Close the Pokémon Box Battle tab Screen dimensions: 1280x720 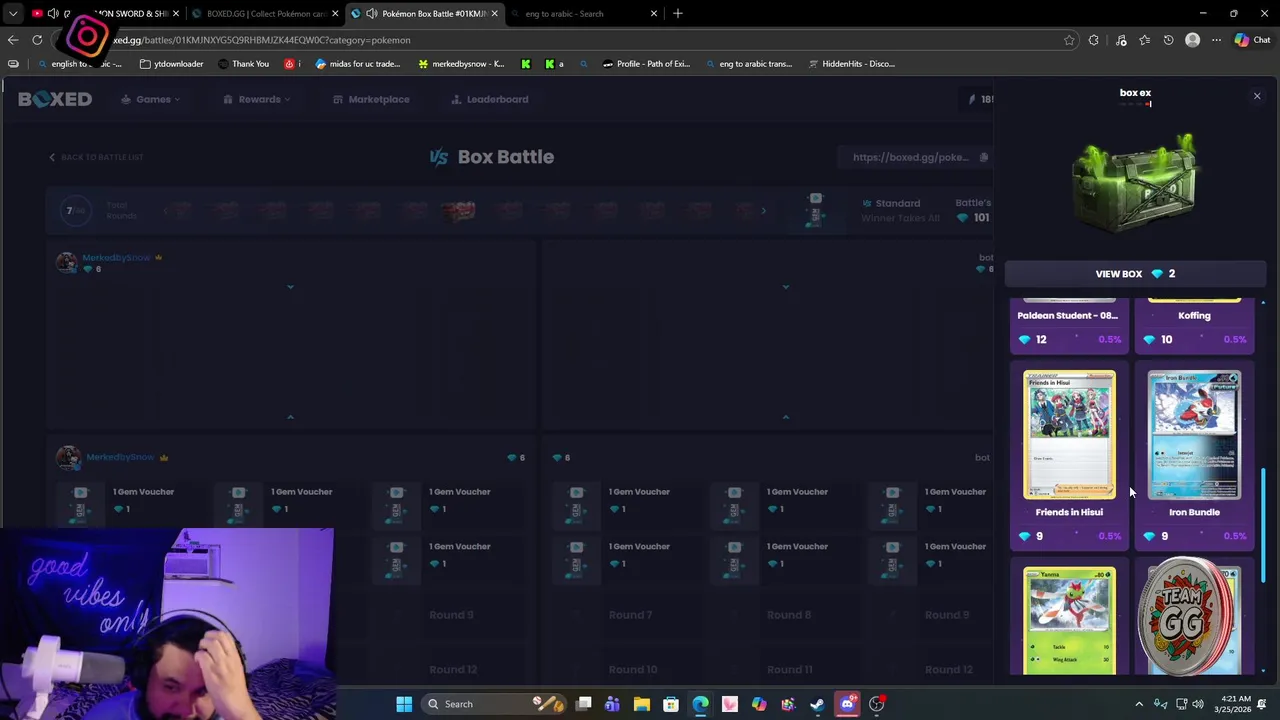[x=494, y=14]
